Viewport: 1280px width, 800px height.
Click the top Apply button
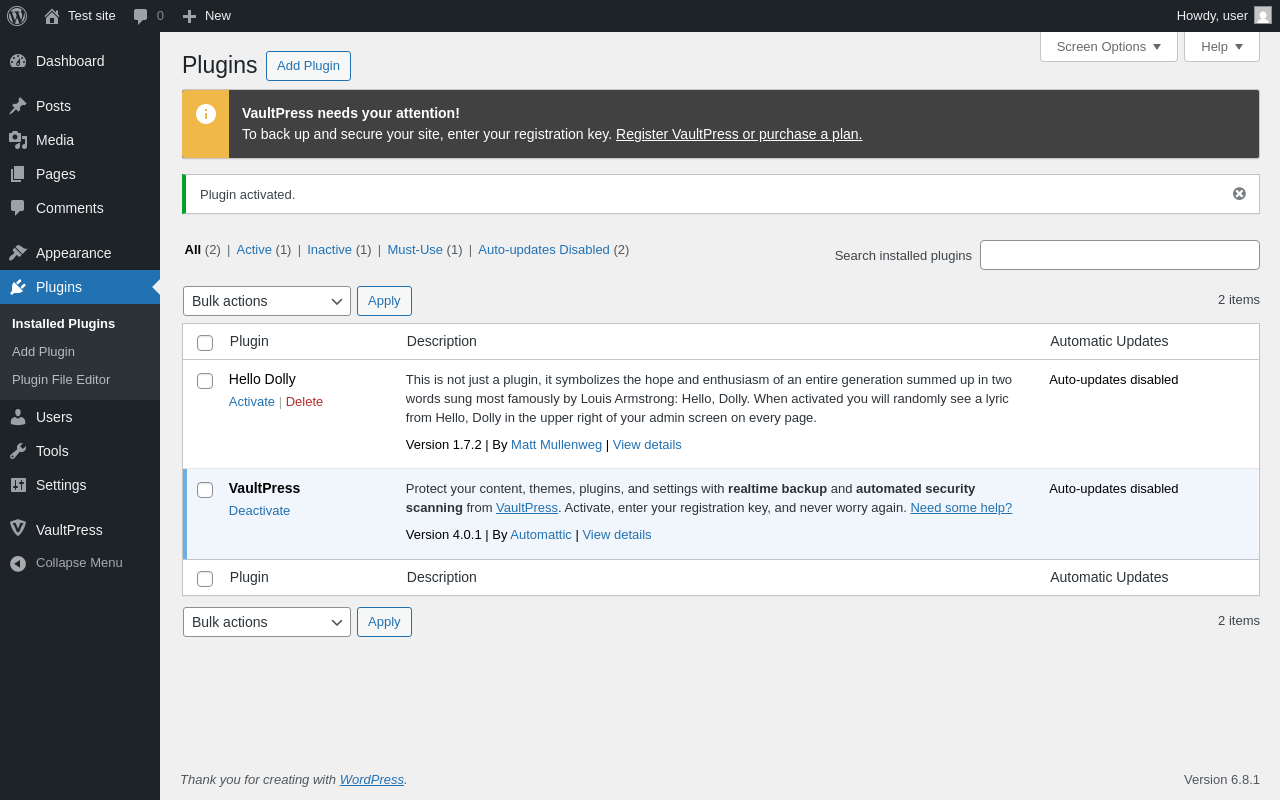384,301
